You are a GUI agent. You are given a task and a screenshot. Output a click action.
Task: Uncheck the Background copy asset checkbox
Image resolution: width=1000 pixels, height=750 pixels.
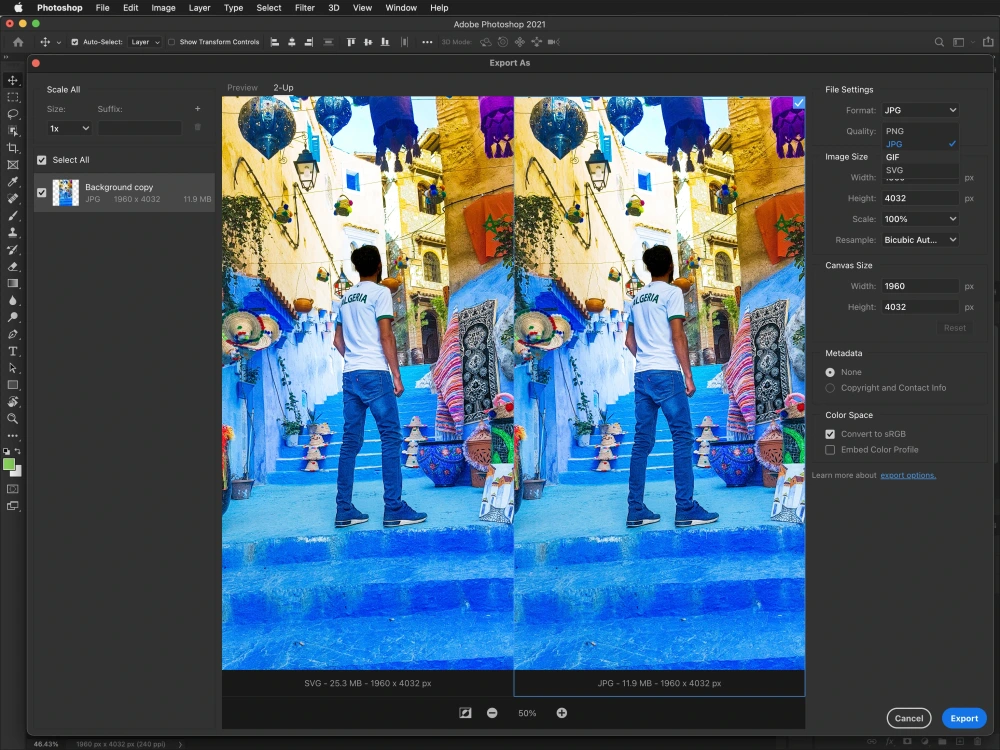pyautogui.click(x=41, y=192)
